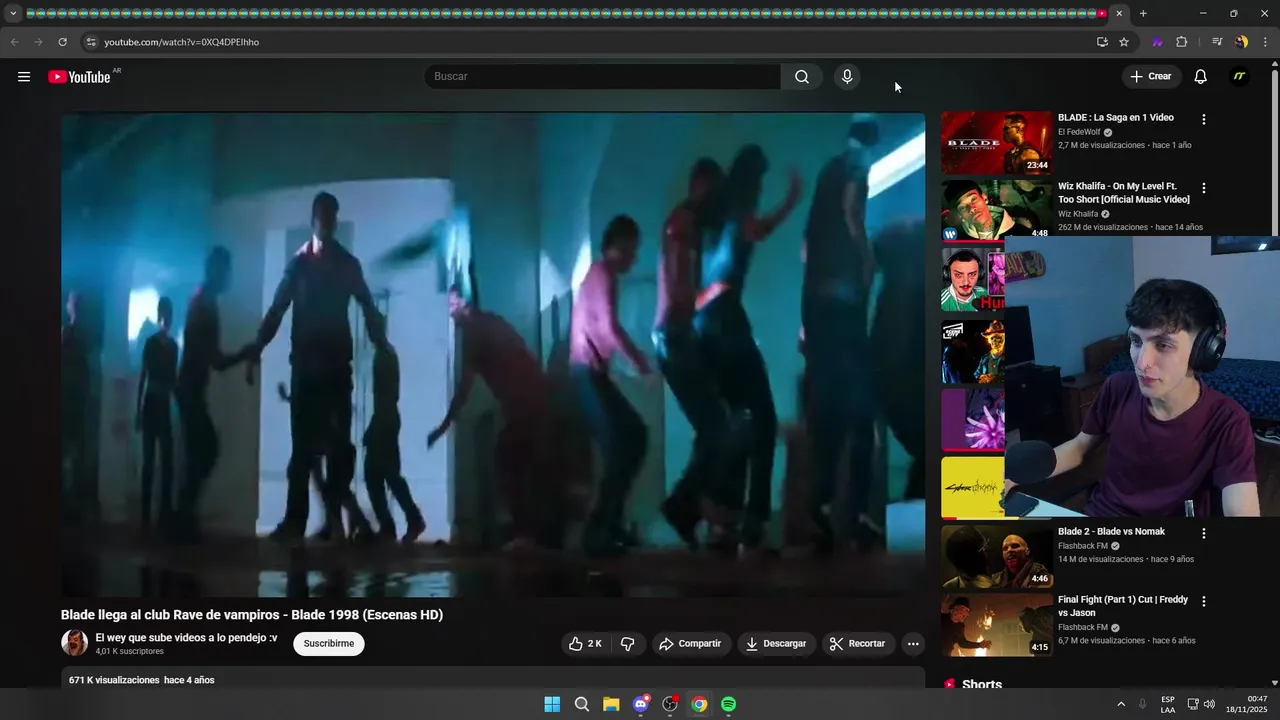Open the YouTube account avatar menu
Image resolution: width=1280 pixels, height=720 pixels.
[x=1239, y=77]
